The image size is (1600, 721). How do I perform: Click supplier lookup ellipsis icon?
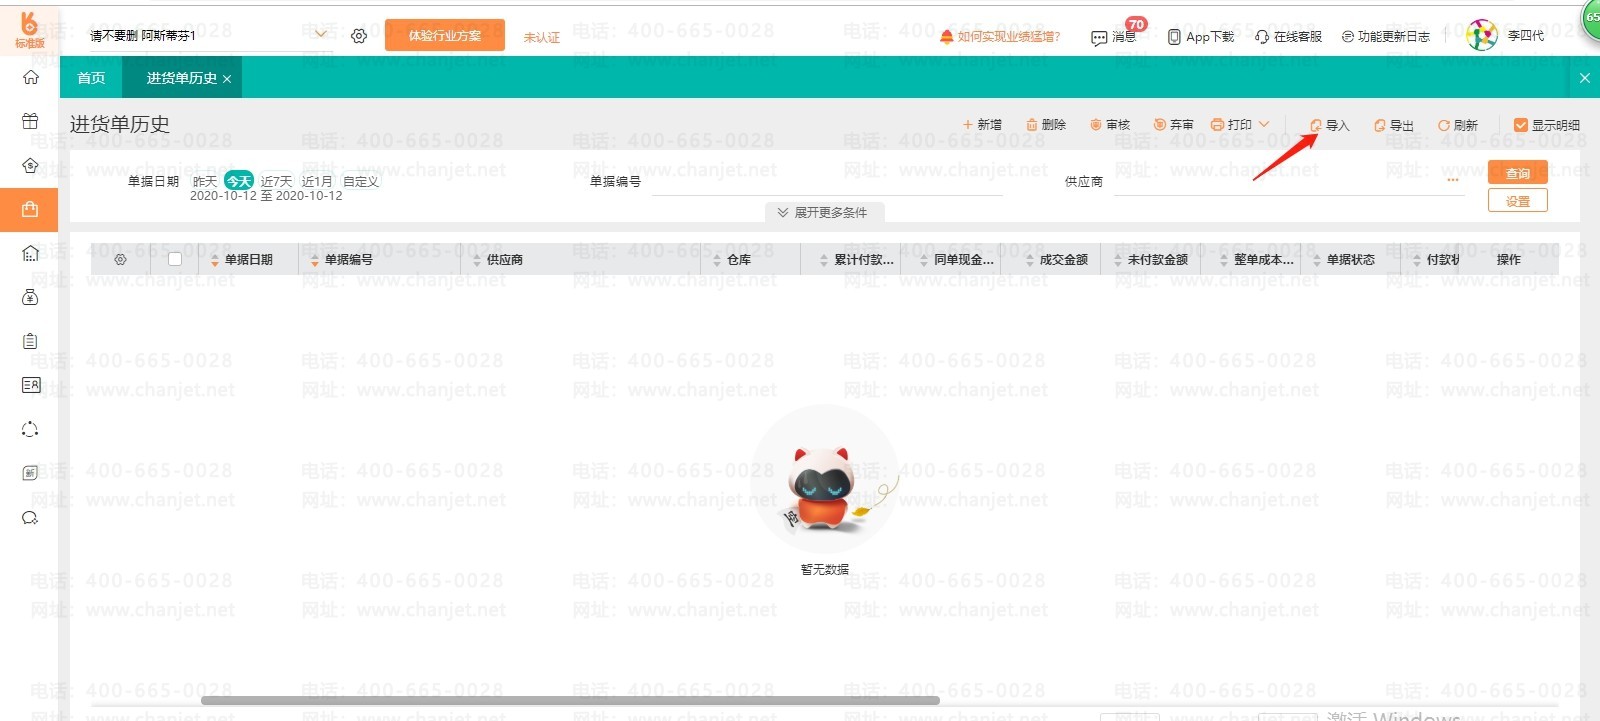(x=1453, y=181)
